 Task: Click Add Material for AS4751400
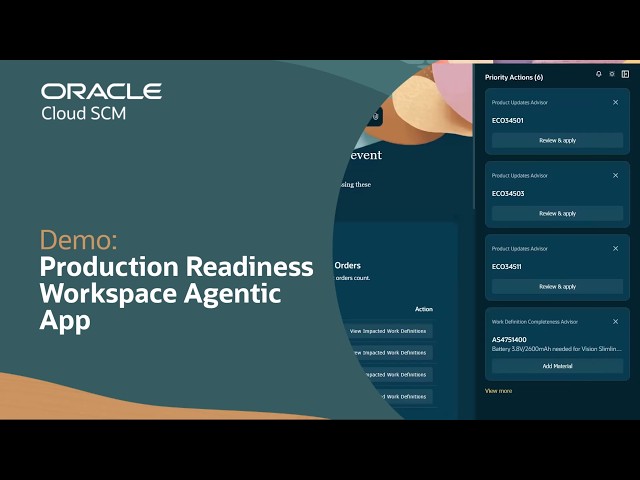[557, 366]
